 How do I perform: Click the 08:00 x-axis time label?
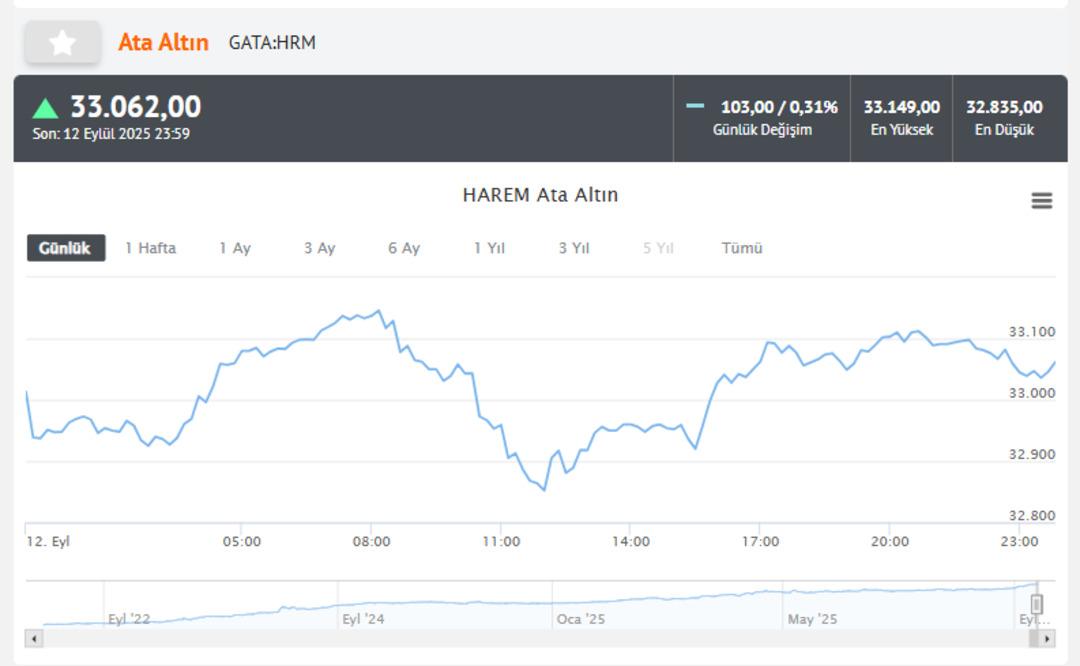[371, 541]
